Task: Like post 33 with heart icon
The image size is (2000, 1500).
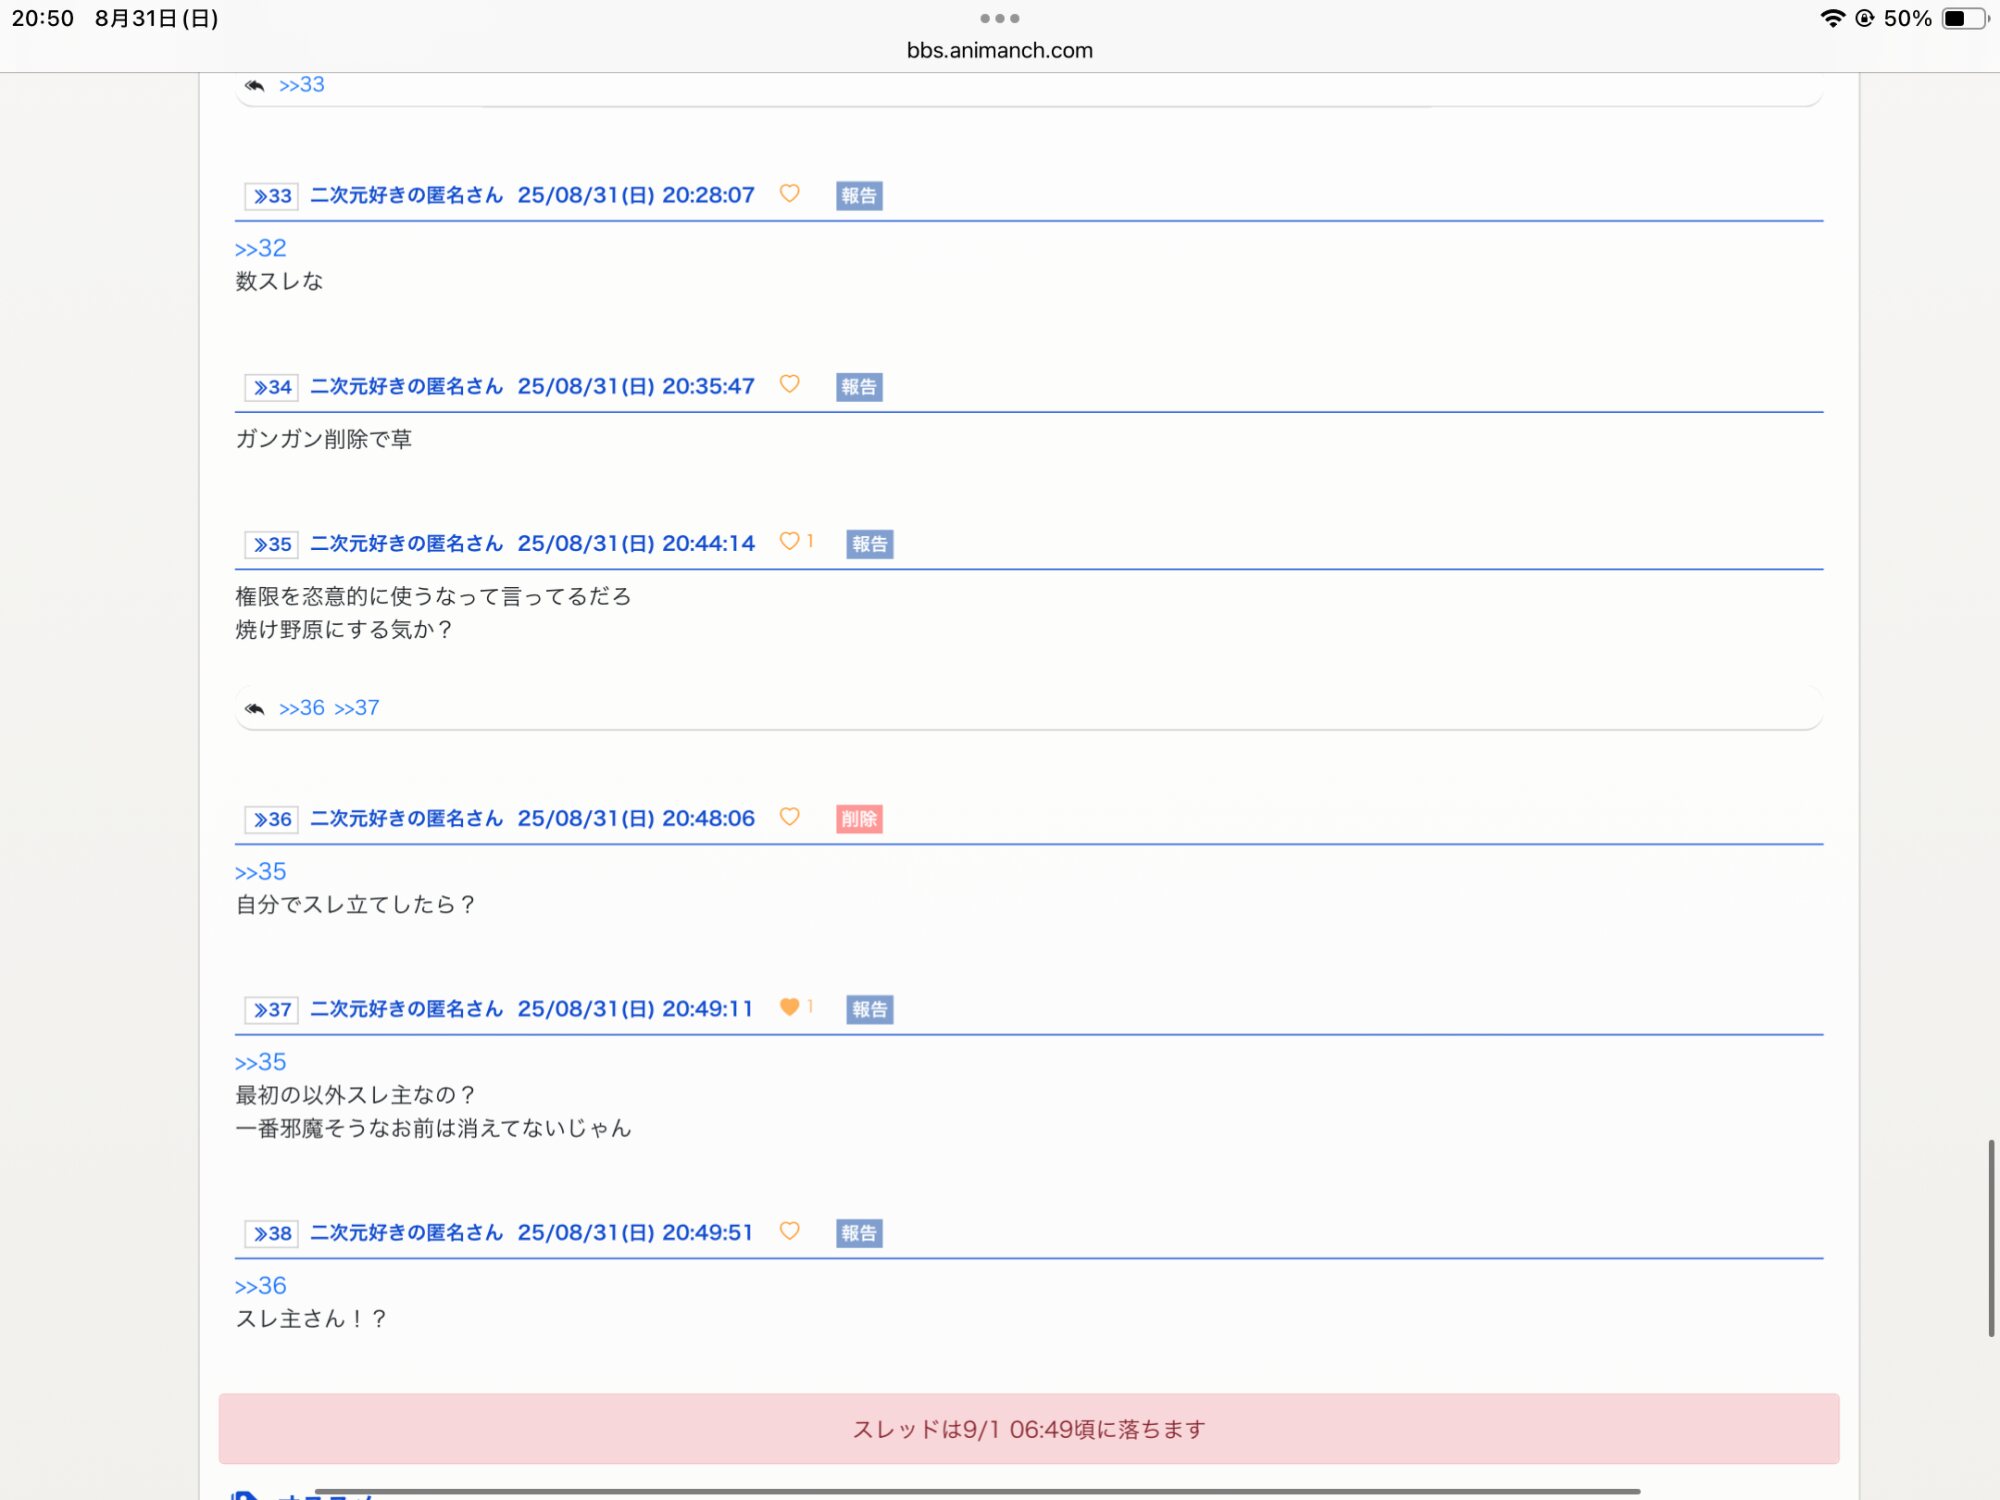Action: 789,193
